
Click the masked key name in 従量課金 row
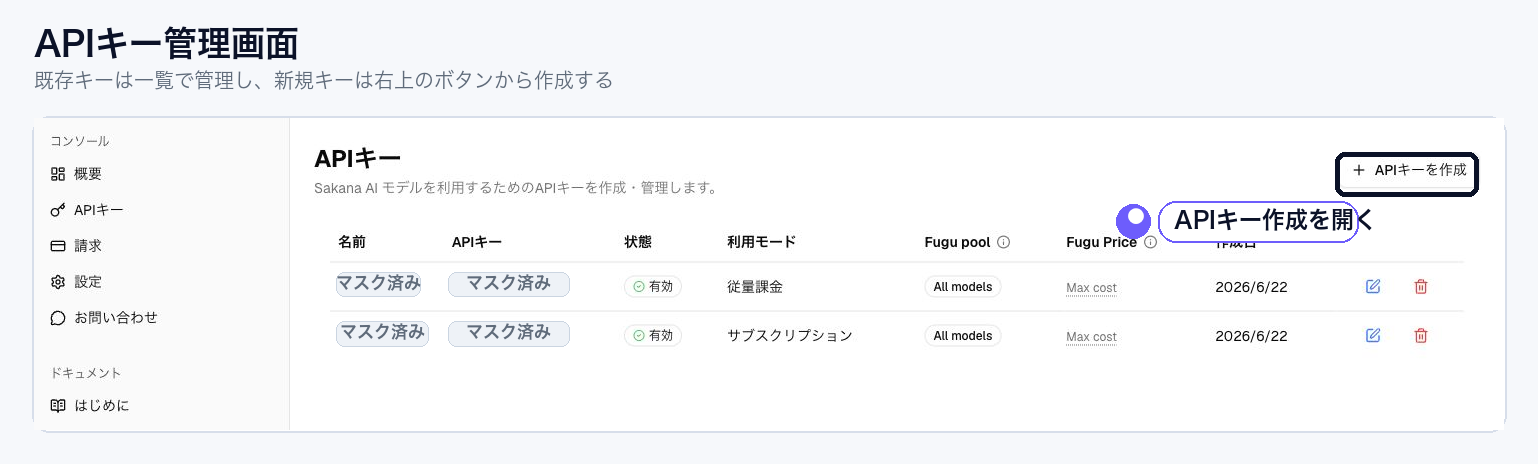pyautogui.click(x=379, y=284)
